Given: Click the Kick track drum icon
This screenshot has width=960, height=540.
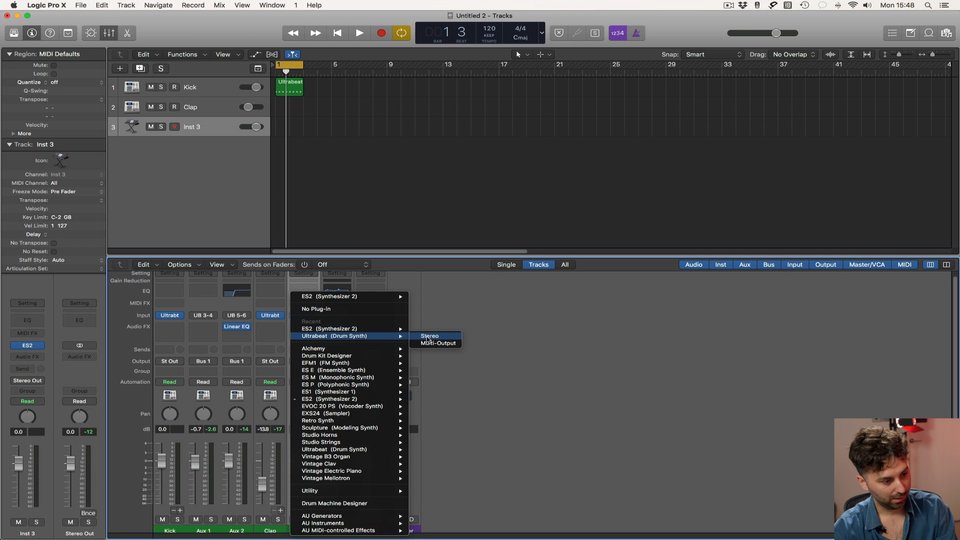Looking at the screenshot, I should tap(132, 87).
